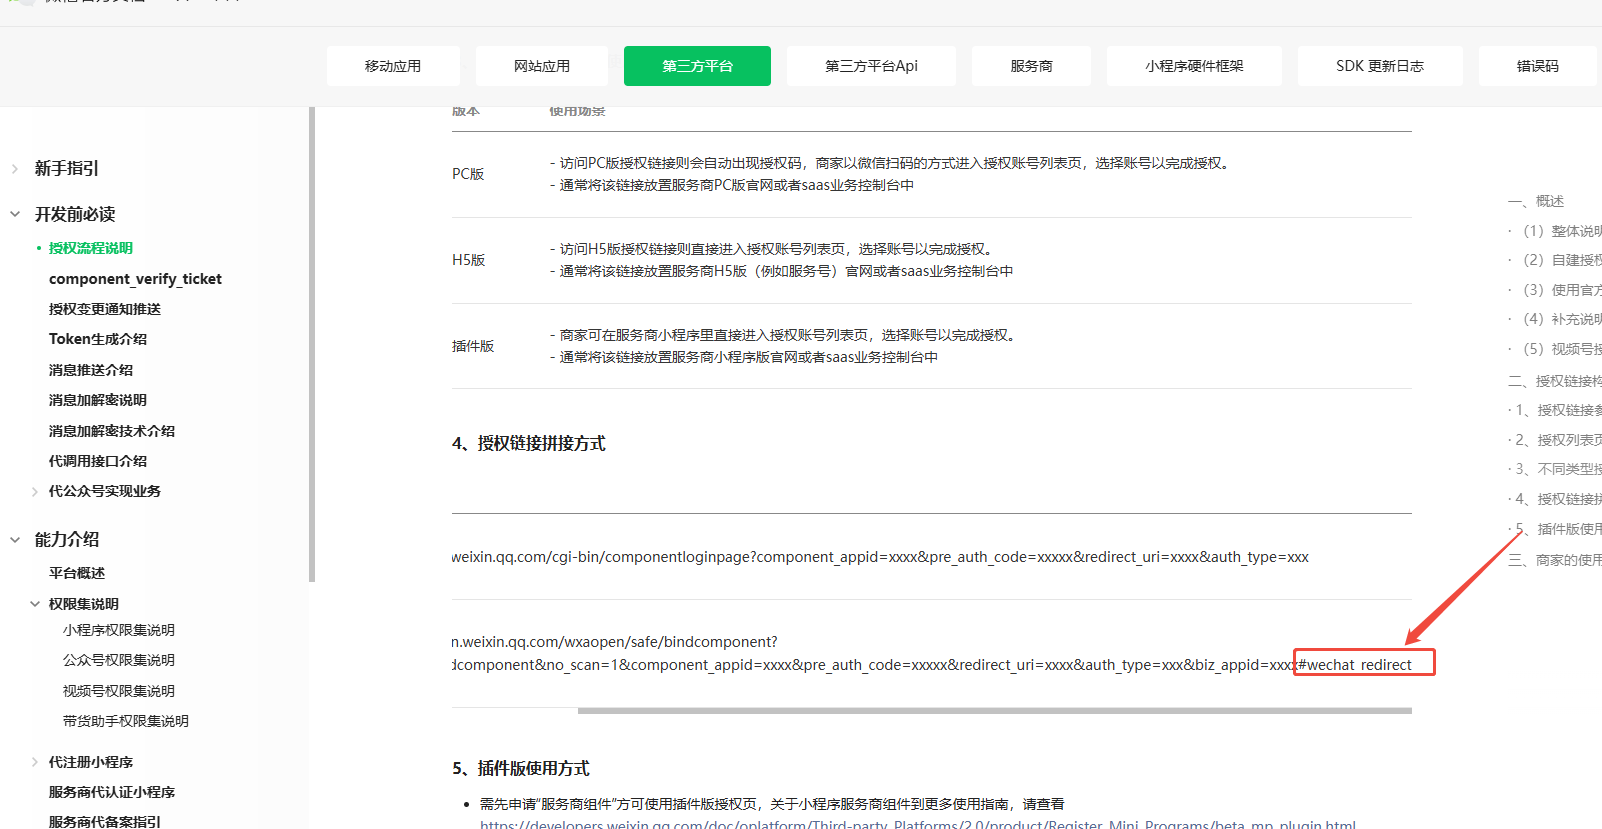1602x829 pixels.
Task: Select 消息推送介绍 in sidebar
Action: coord(91,370)
